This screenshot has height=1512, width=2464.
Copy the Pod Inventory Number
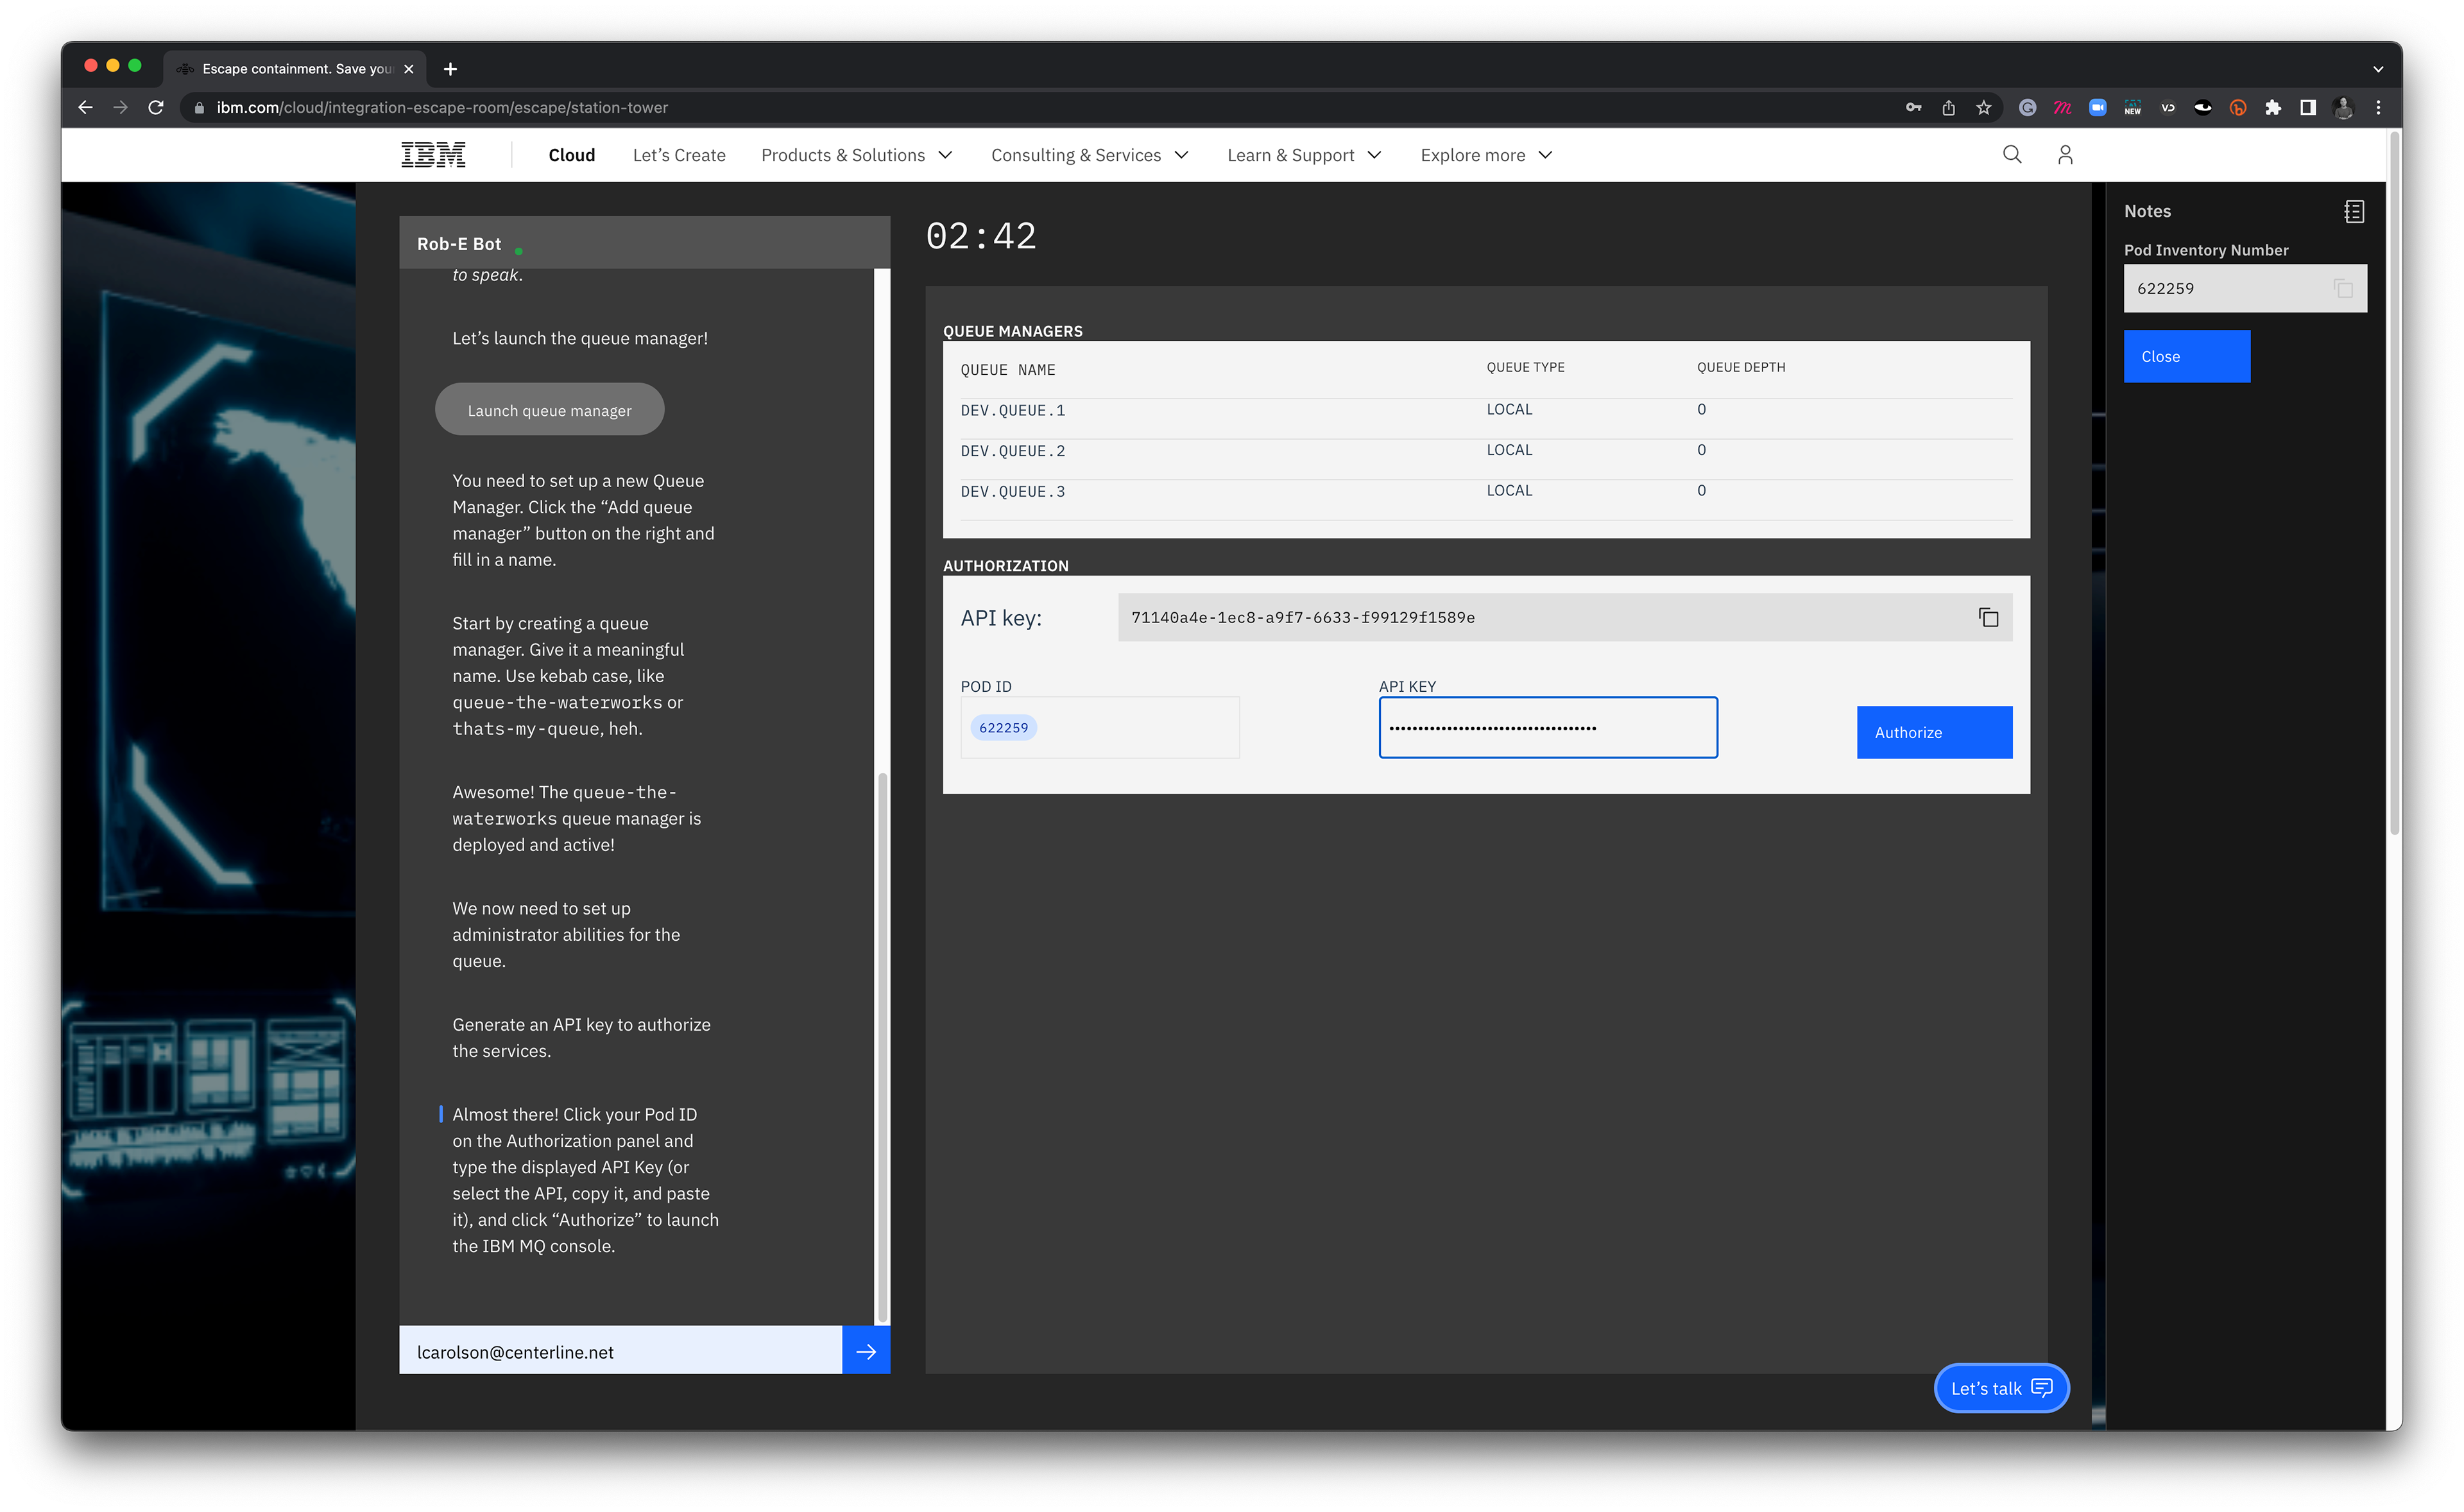click(x=2343, y=288)
